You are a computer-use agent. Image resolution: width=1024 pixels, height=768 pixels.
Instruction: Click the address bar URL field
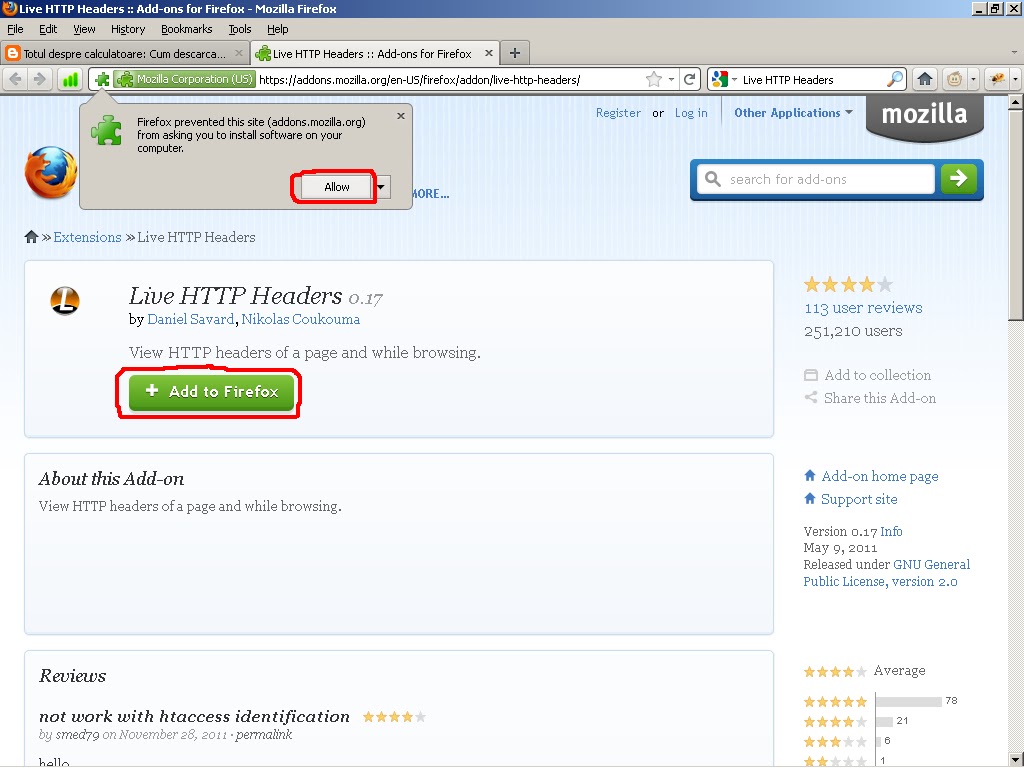click(449, 80)
